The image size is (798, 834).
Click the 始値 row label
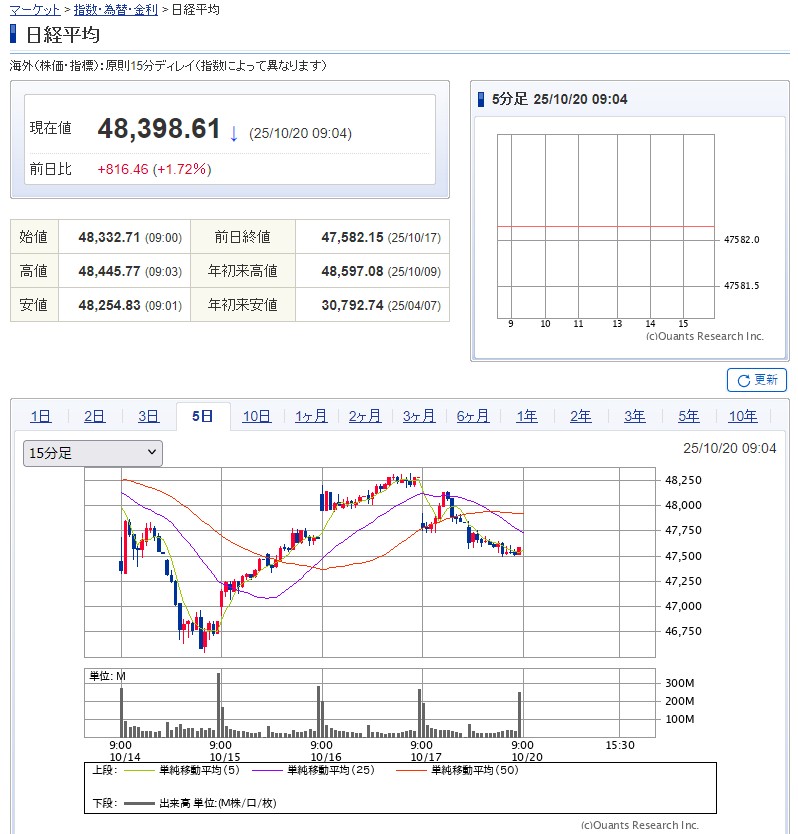(x=34, y=237)
